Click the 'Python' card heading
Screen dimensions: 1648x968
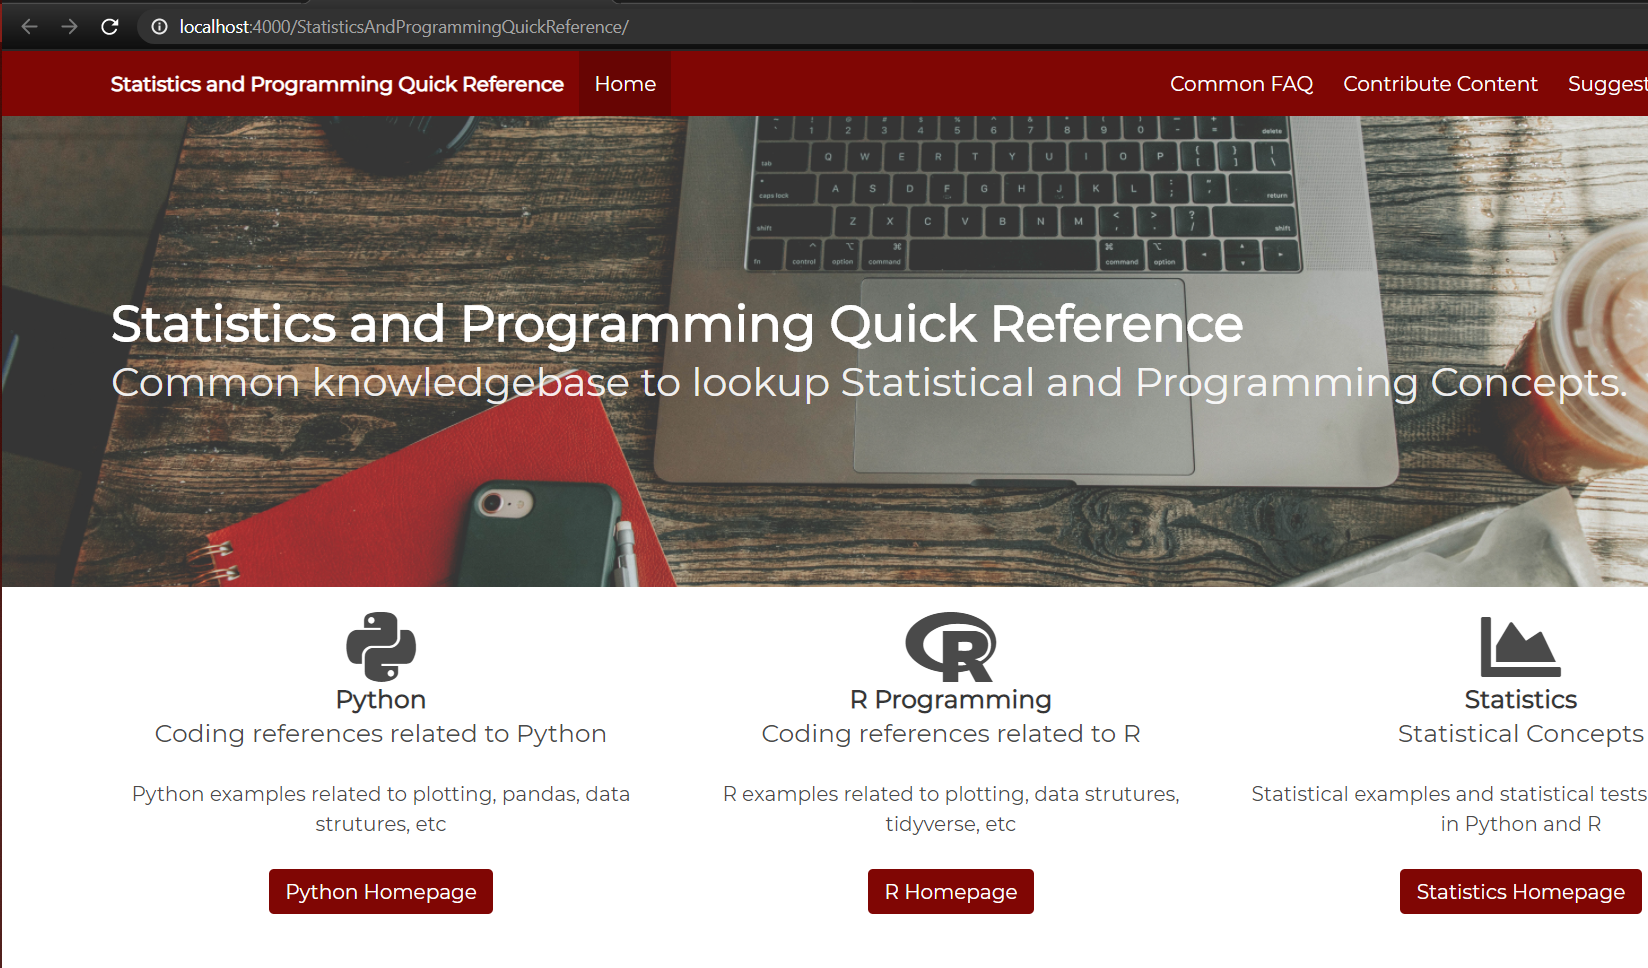pos(381,699)
